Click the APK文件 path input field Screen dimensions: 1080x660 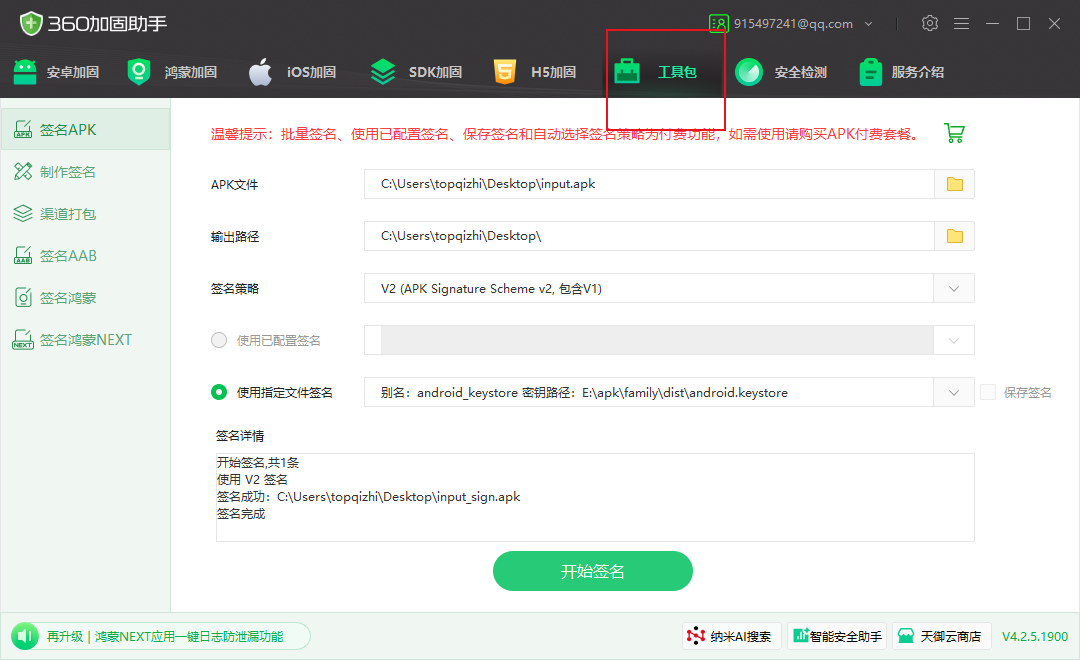(649, 184)
